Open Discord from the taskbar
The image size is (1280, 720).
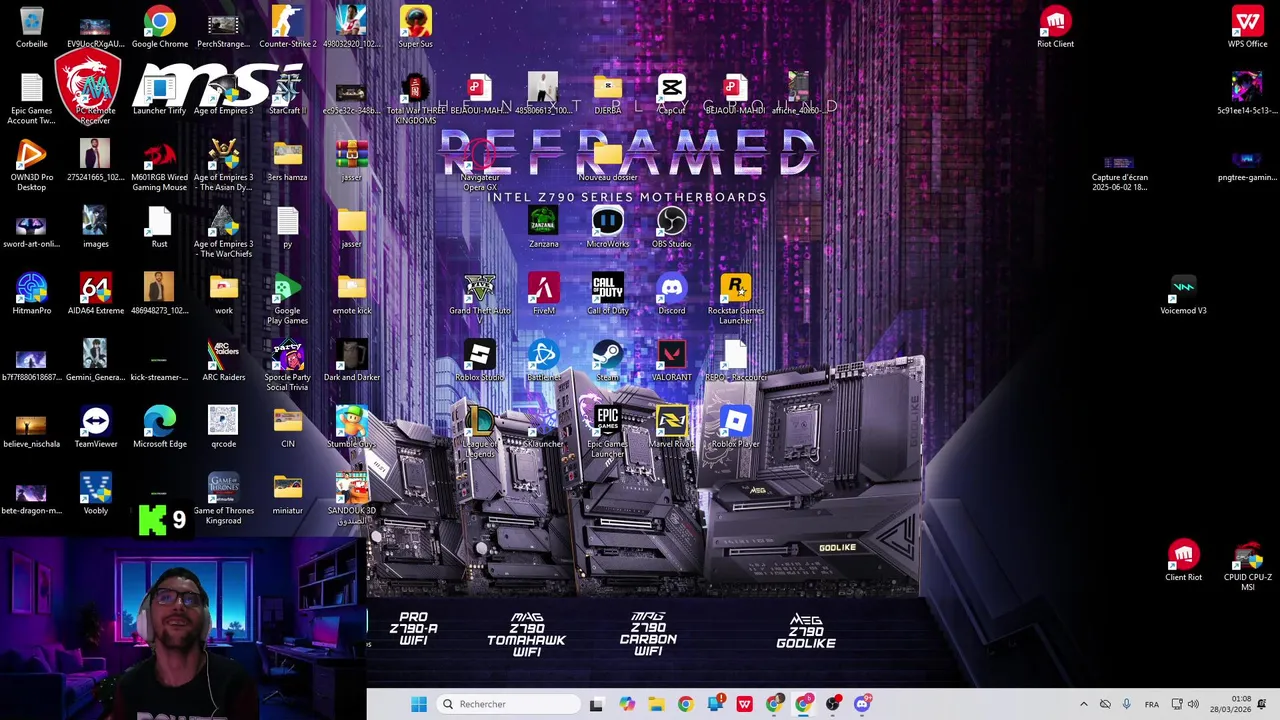click(862, 704)
